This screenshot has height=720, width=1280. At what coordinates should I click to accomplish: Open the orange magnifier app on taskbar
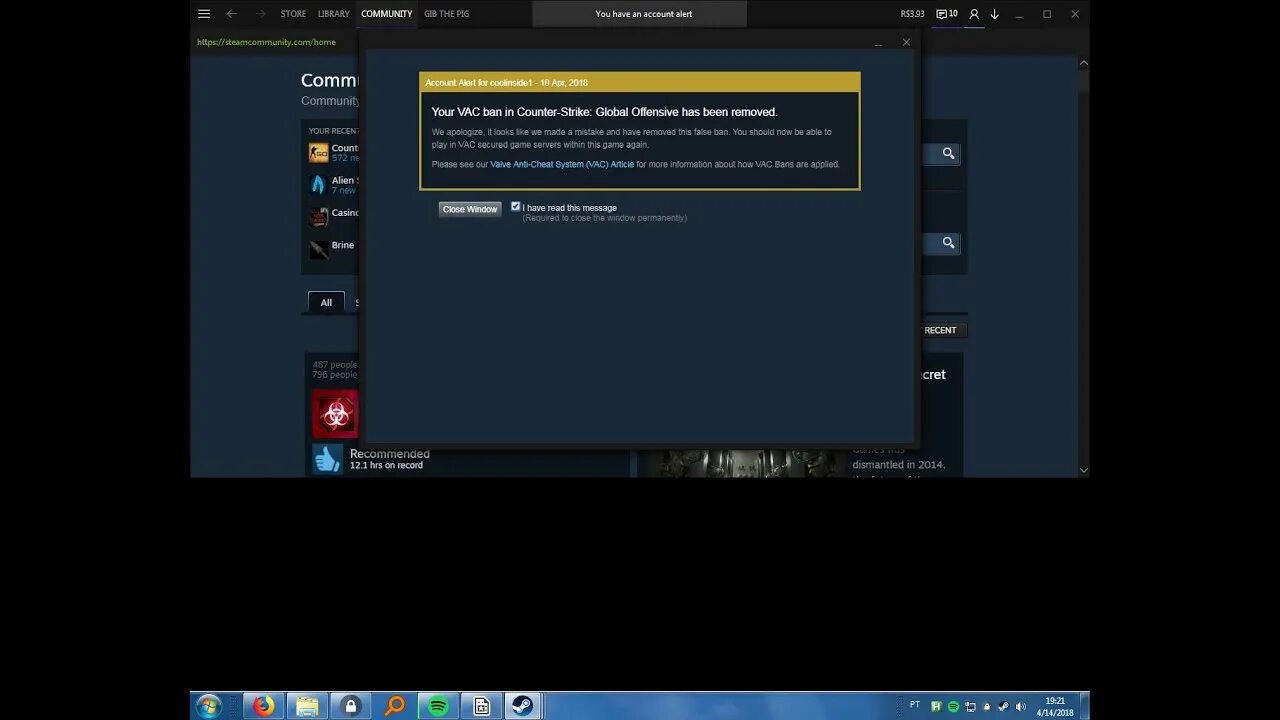point(395,706)
